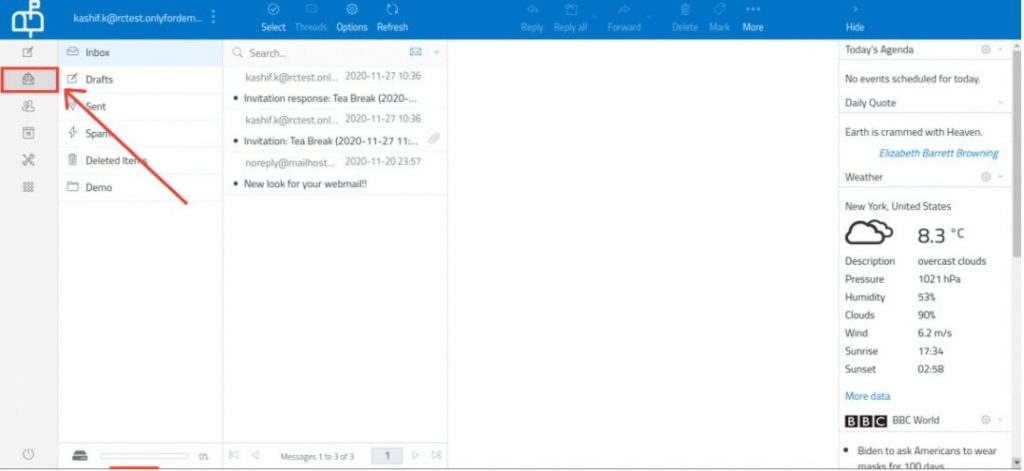Click the Refresh toolbar icon
Image resolution: width=1024 pixels, height=471 pixels.
coord(392,17)
